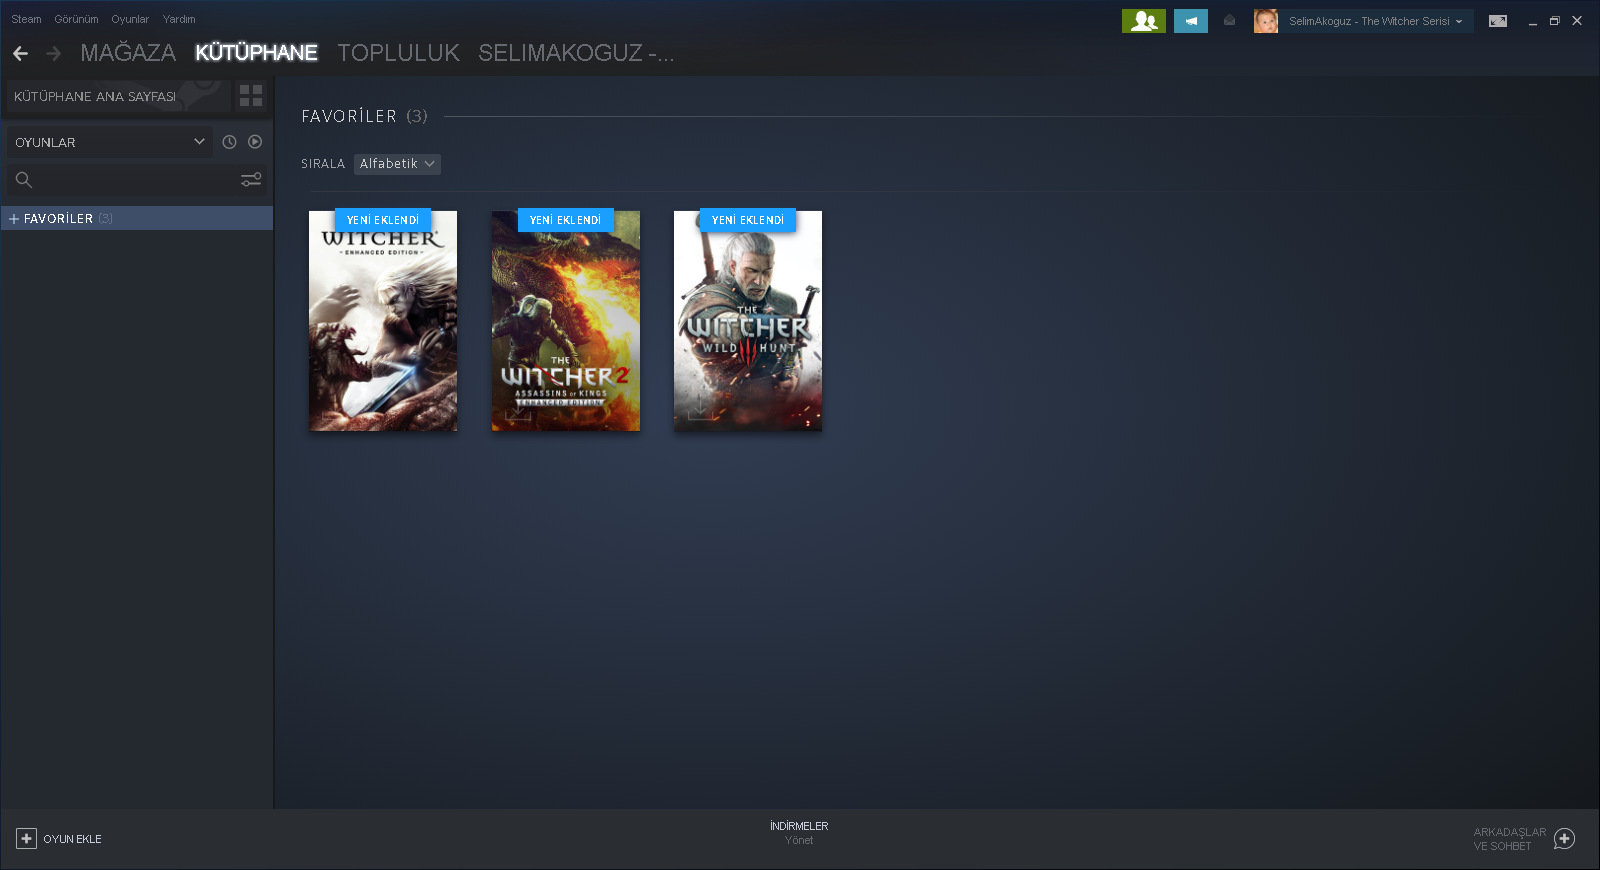Click in the library search field
The image size is (1600, 870).
tap(137, 180)
